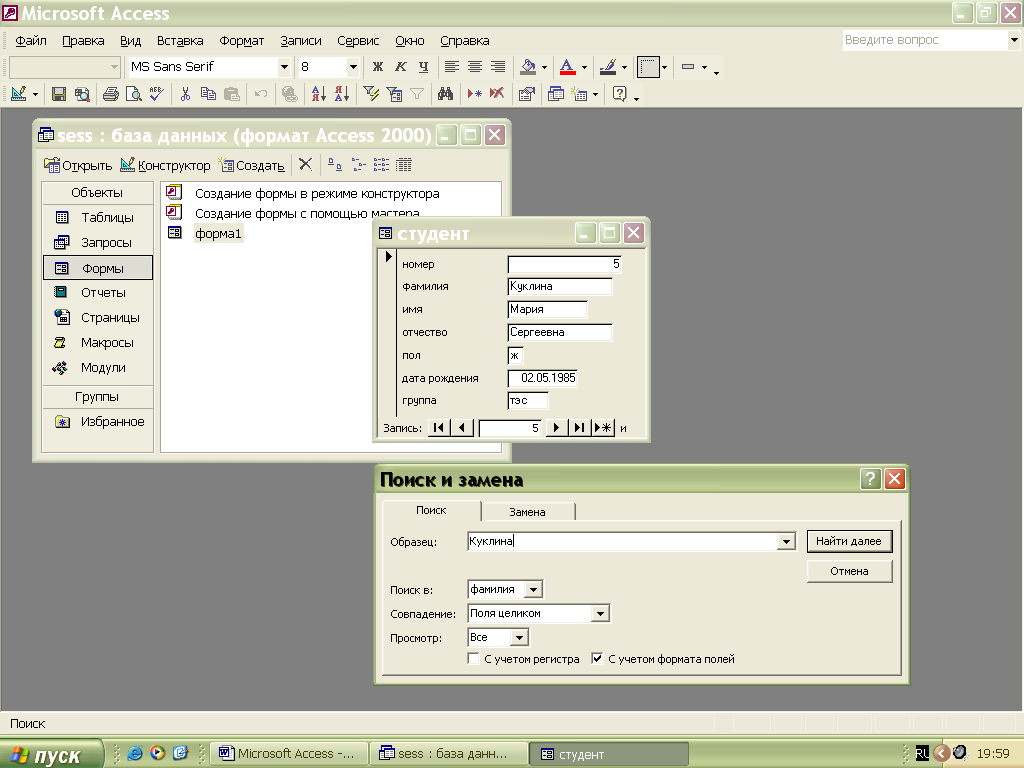Uncheck 'С учетом формата полей' checkbox
This screenshot has height=768, width=1024.
coord(597,659)
